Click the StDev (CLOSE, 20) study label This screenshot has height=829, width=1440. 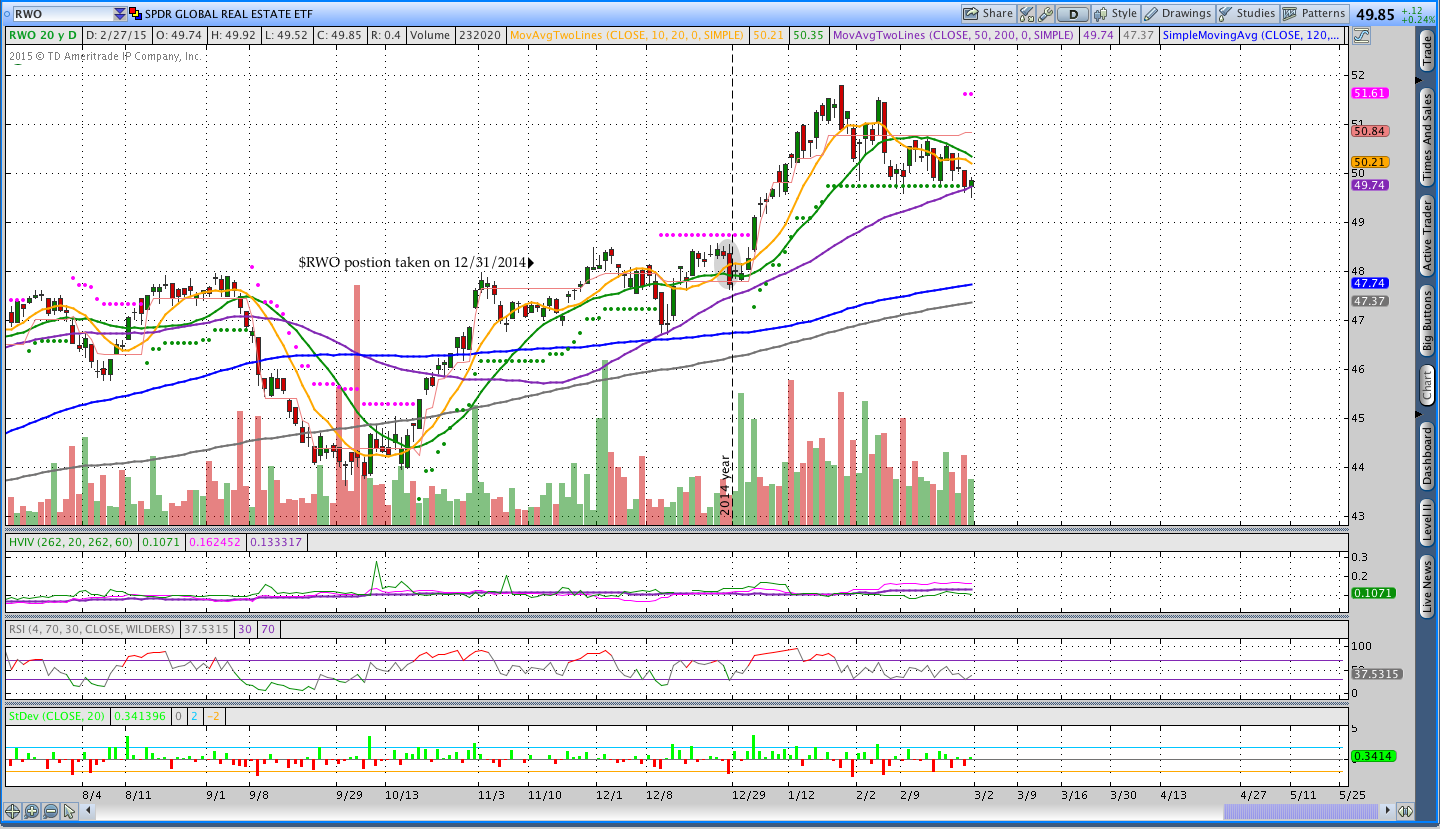click(x=56, y=717)
